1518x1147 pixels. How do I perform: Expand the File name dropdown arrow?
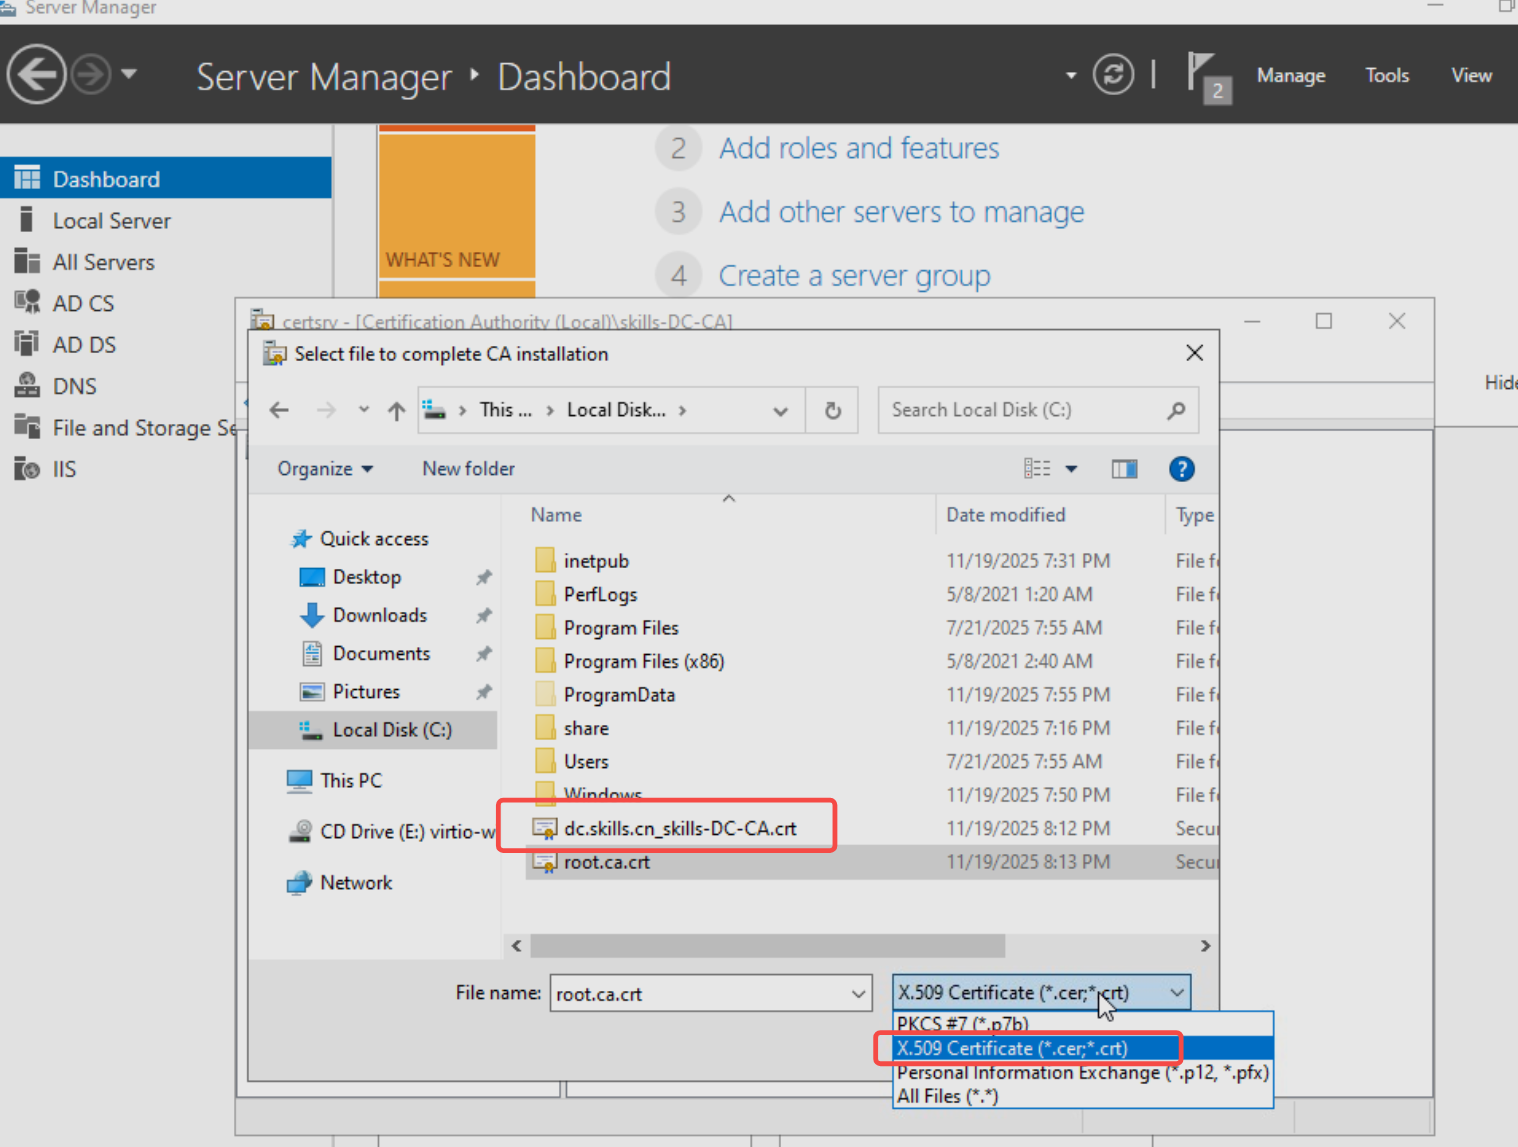click(x=858, y=993)
